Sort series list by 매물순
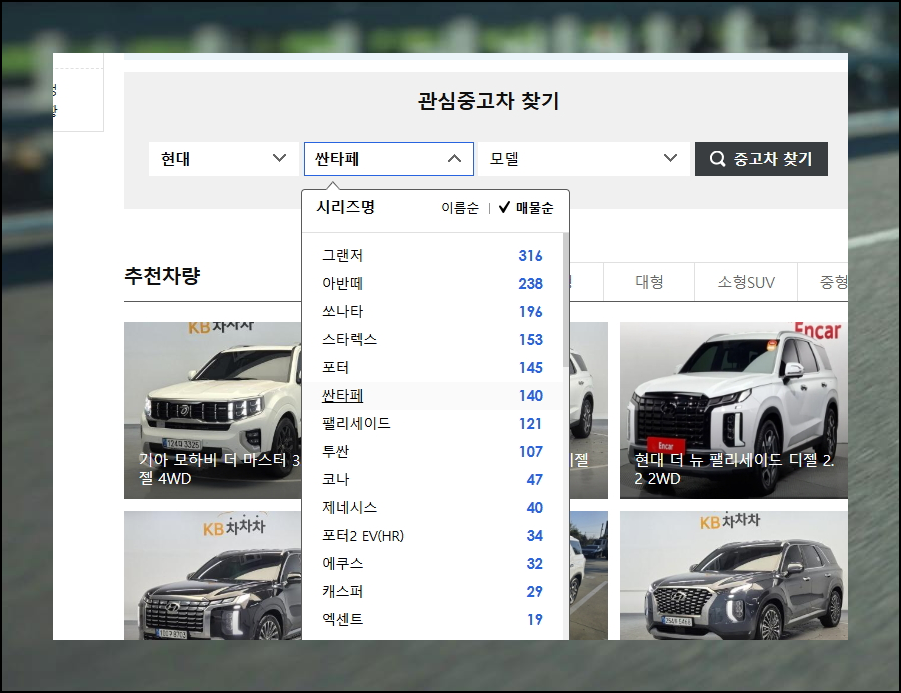This screenshot has width=901, height=693. (x=526, y=208)
